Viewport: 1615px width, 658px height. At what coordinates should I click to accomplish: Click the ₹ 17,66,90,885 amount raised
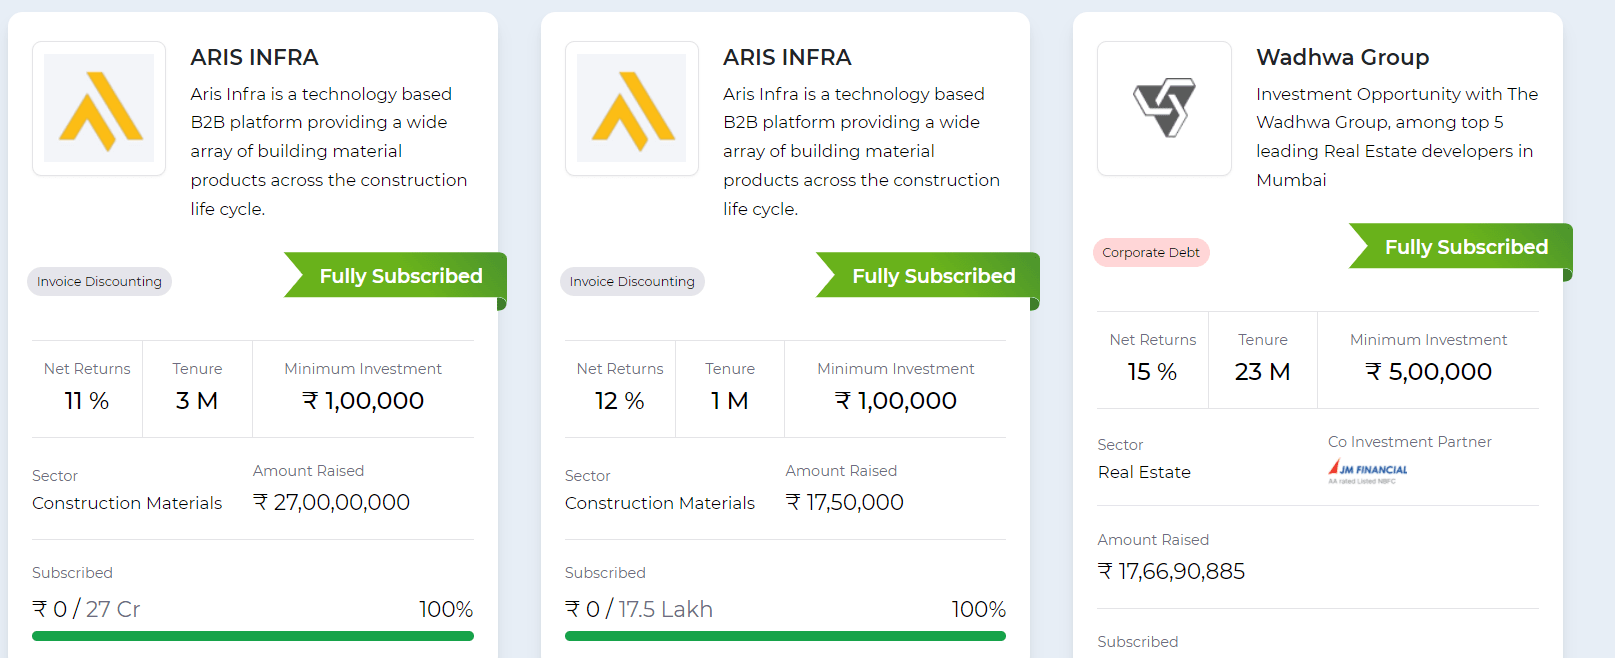(x=1172, y=572)
